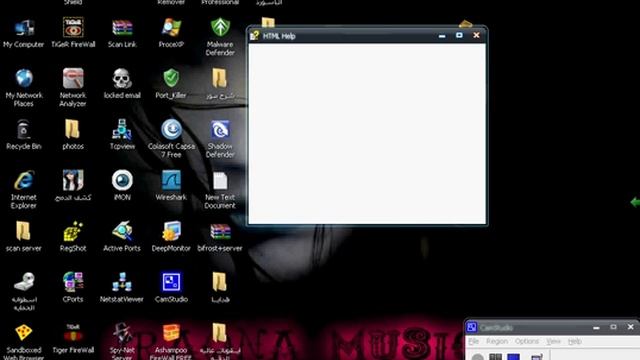Click the ProceXP desktop icon
Viewport: 640px width, 360px height.
tap(171, 28)
